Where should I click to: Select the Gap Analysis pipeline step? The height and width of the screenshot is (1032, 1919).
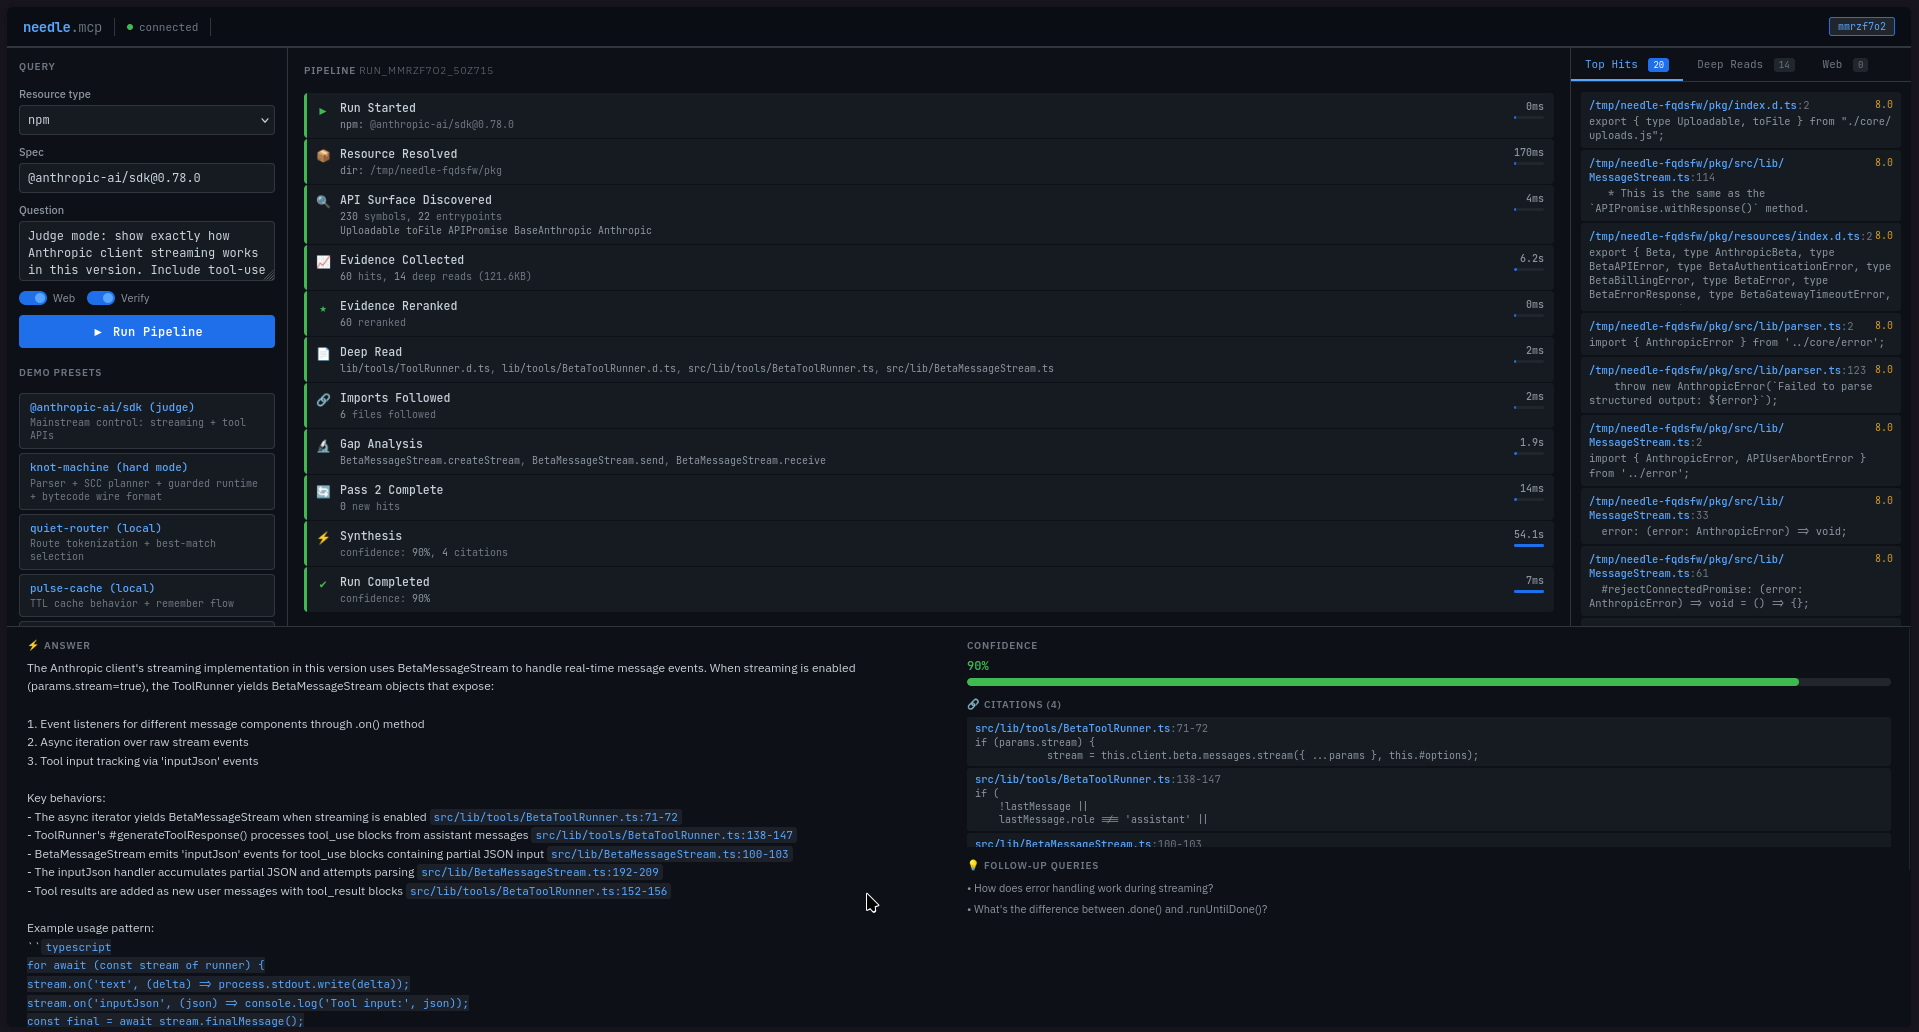point(929,452)
